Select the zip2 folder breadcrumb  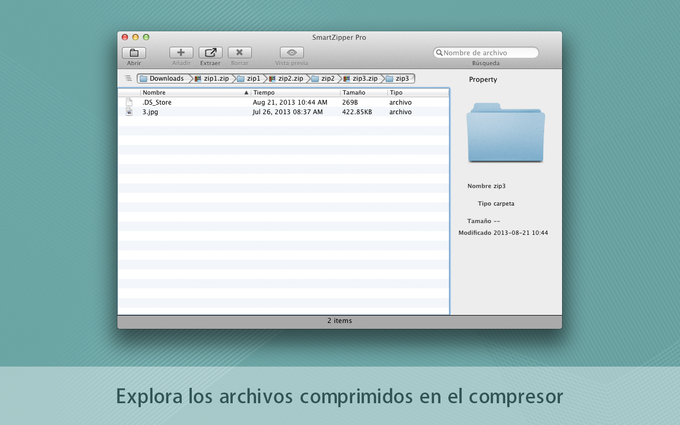tap(324, 78)
